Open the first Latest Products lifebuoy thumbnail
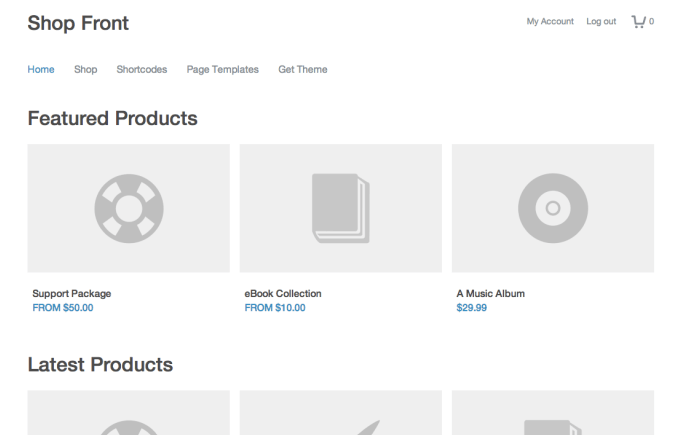 click(x=129, y=413)
